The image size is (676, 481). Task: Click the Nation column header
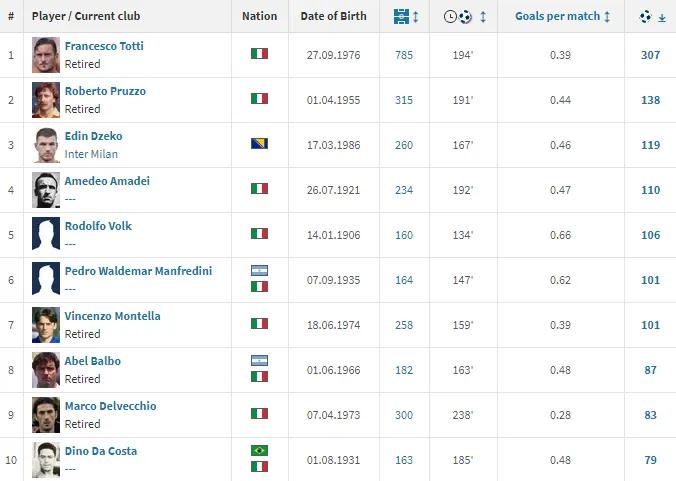(x=259, y=17)
